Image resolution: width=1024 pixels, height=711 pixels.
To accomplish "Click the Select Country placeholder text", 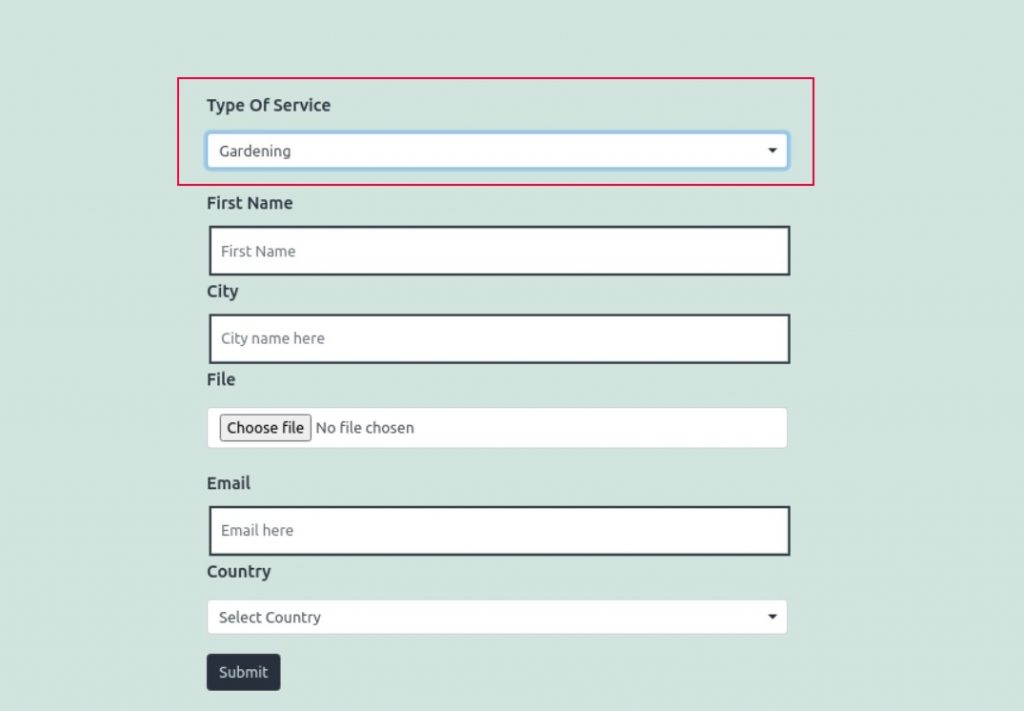I will pyautogui.click(x=268, y=618).
